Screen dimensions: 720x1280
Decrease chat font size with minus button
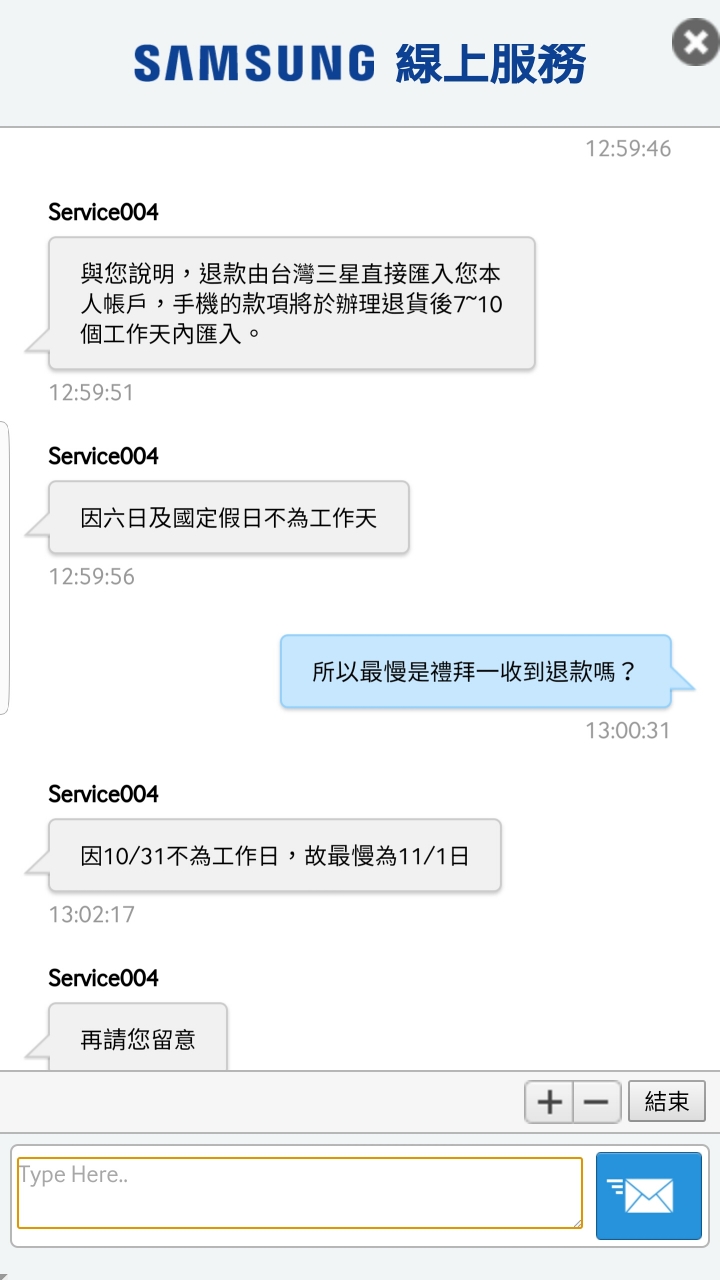tap(596, 1102)
